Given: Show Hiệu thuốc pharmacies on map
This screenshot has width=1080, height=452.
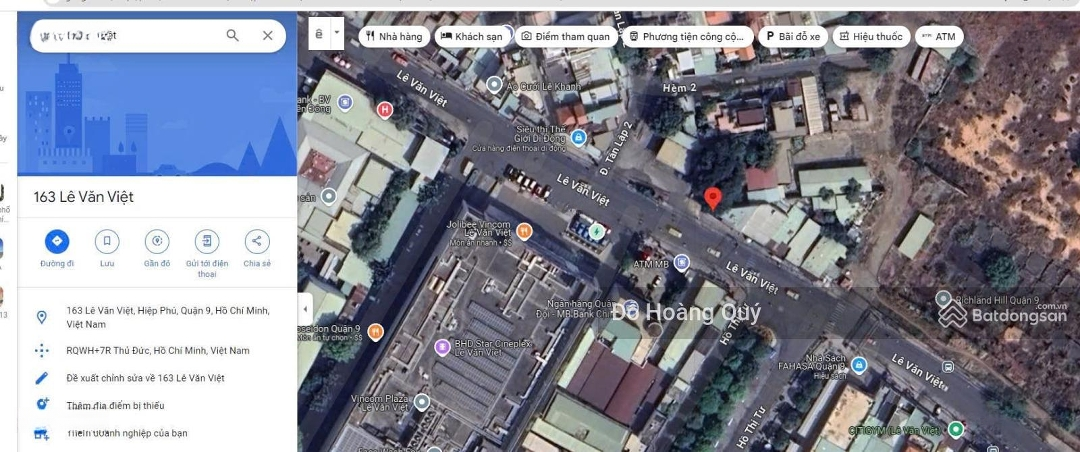Looking at the screenshot, I should [x=870, y=37].
